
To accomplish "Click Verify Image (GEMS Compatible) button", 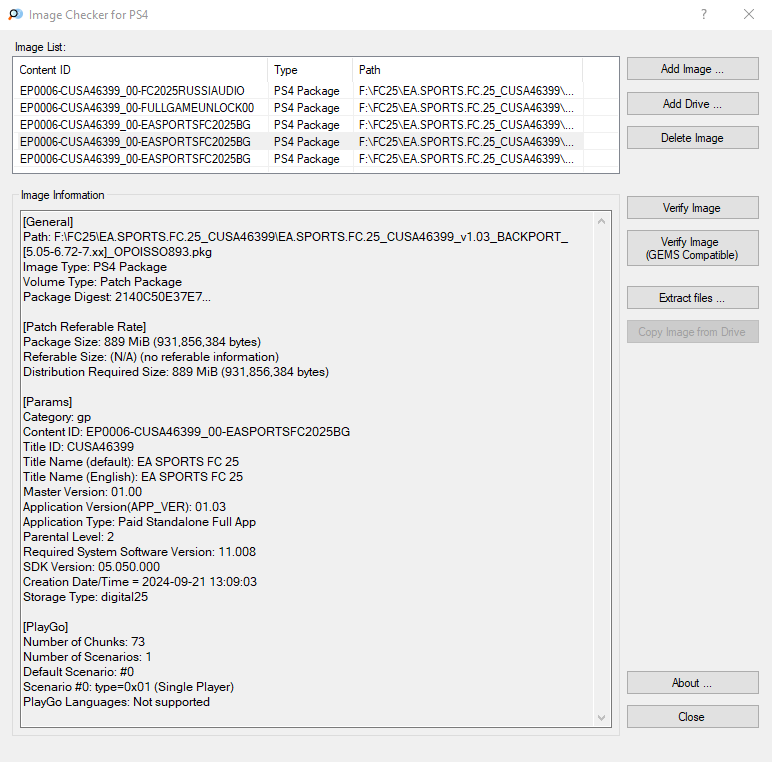I will tap(692, 248).
